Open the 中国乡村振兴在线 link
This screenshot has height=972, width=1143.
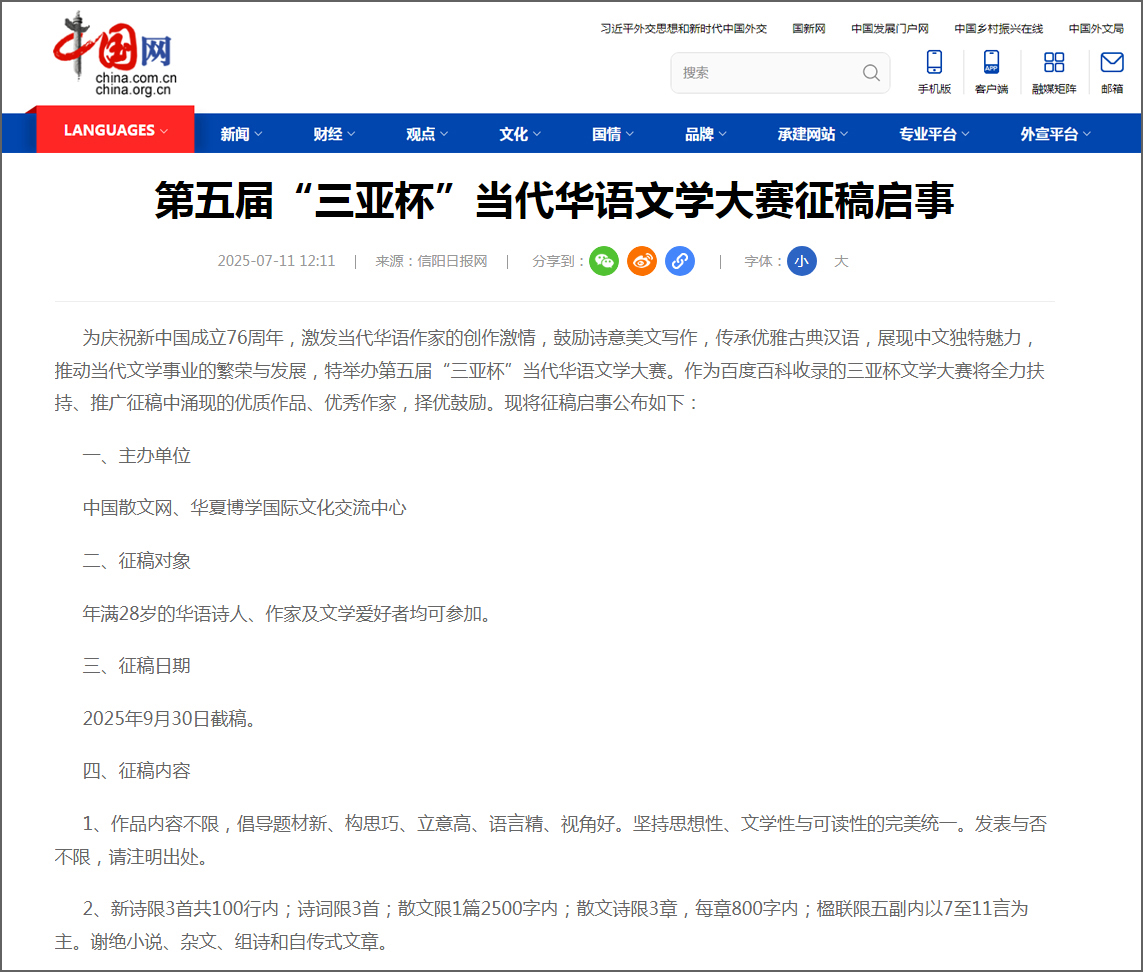coord(999,28)
